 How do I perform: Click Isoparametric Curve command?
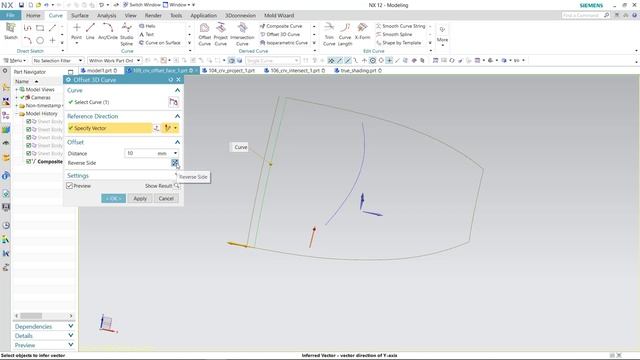point(284,42)
